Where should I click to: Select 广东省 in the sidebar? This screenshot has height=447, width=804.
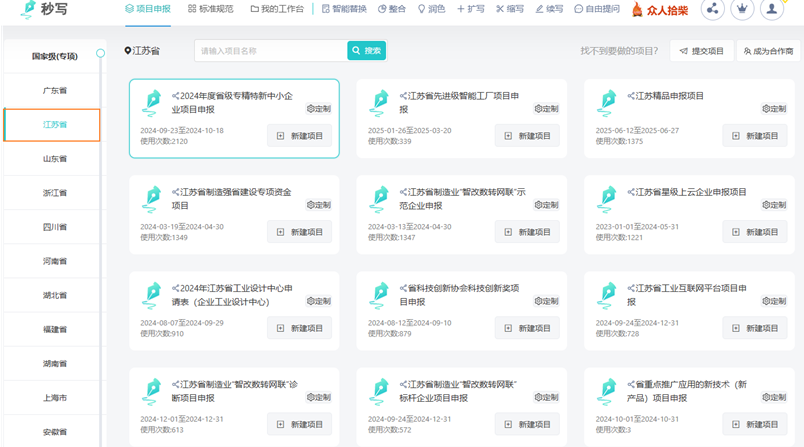(54, 91)
